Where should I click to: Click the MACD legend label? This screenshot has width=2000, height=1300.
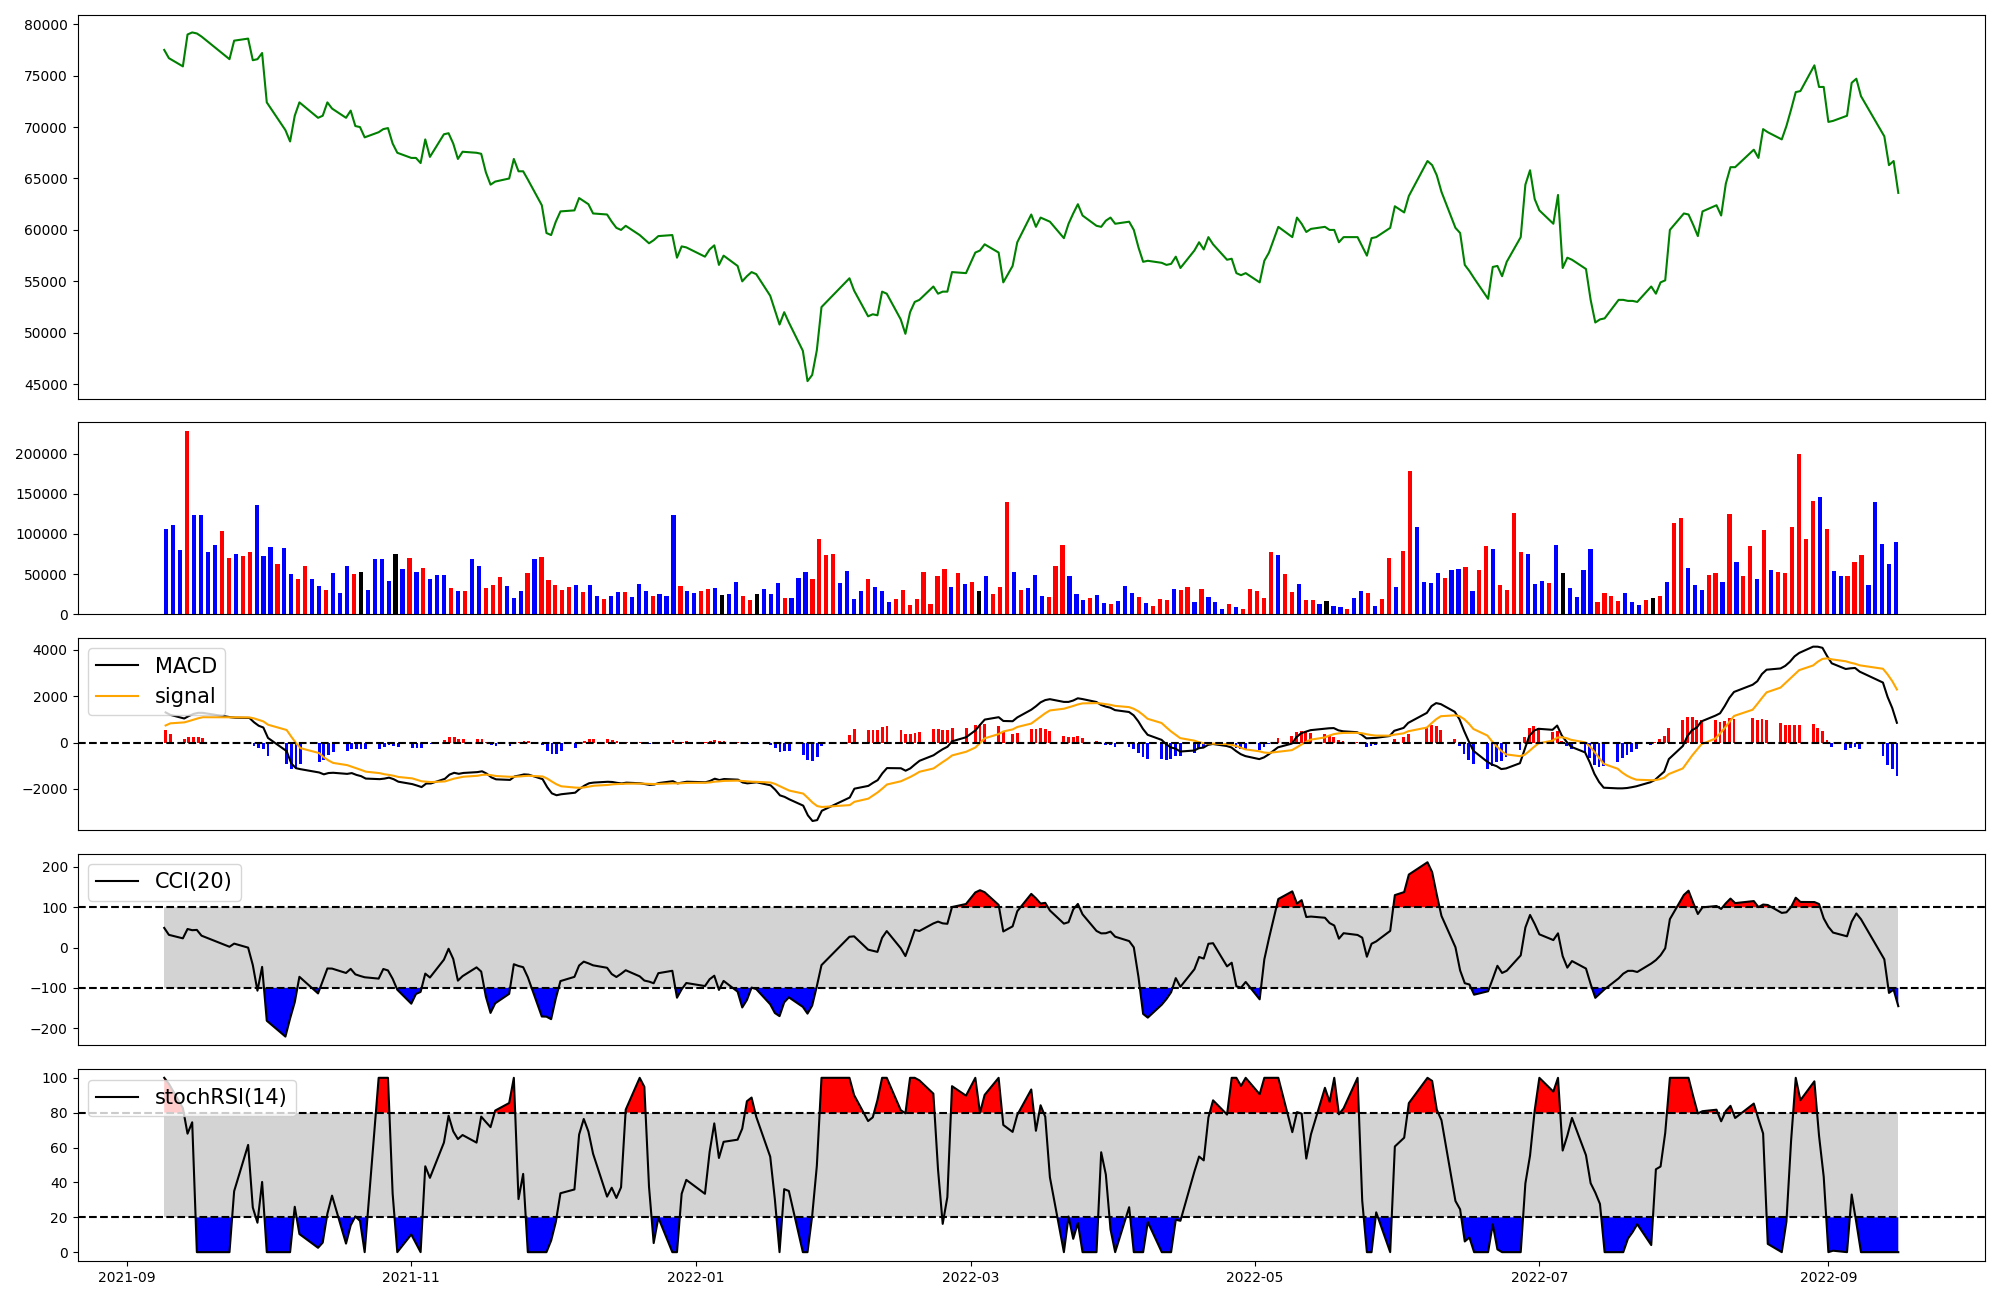[185, 666]
